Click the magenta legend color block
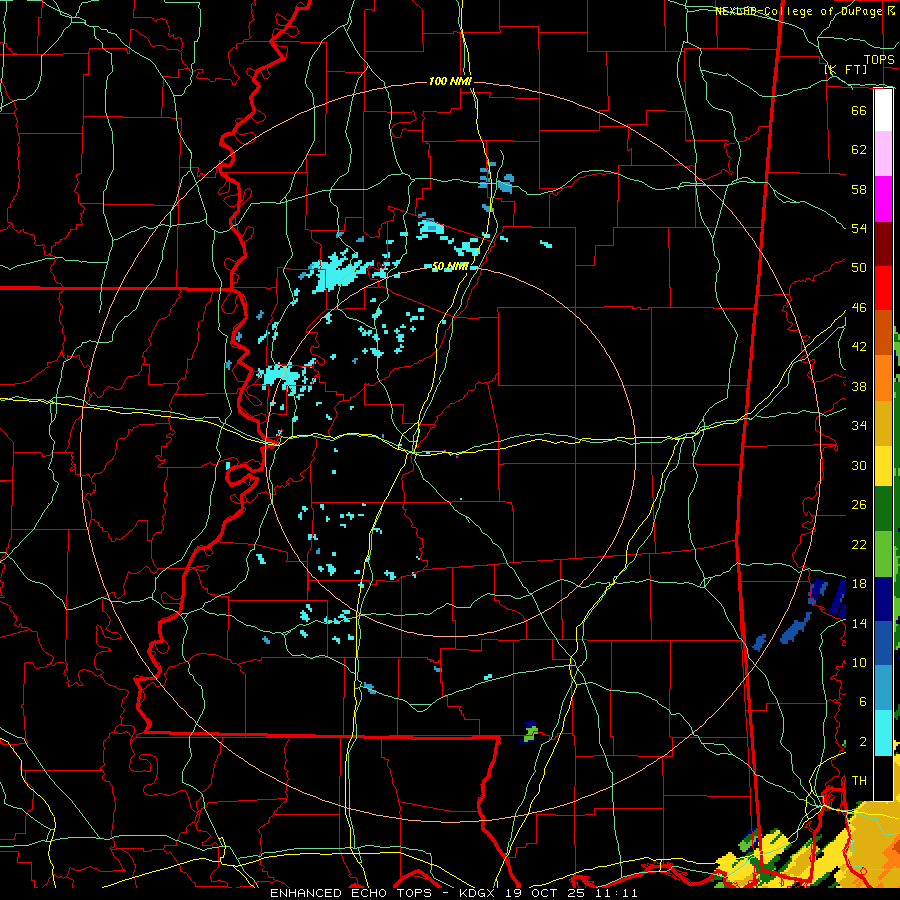Image resolution: width=900 pixels, height=900 pixels. coord(883,199)
